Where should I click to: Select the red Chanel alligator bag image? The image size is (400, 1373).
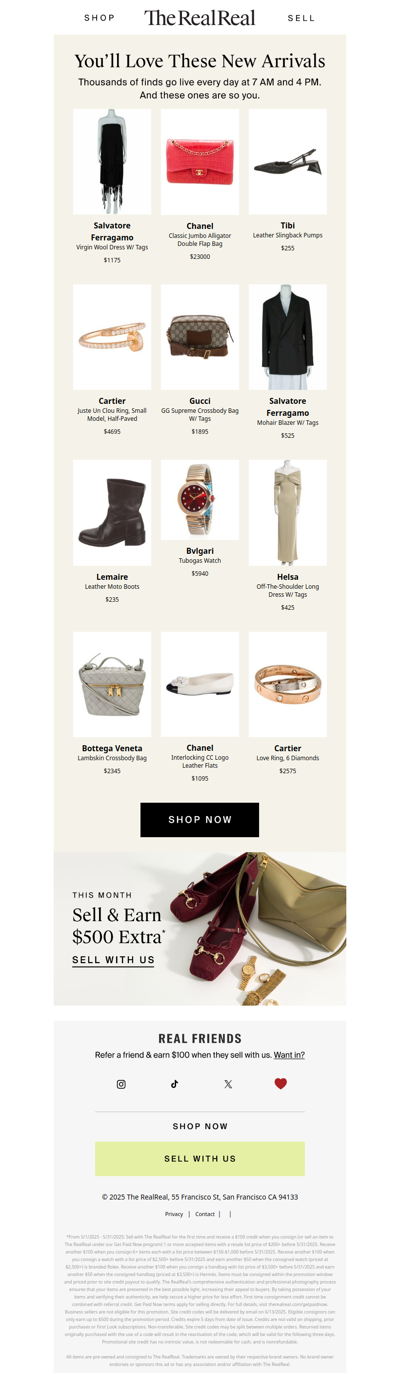pyautogui.click(x=200, y=162)
